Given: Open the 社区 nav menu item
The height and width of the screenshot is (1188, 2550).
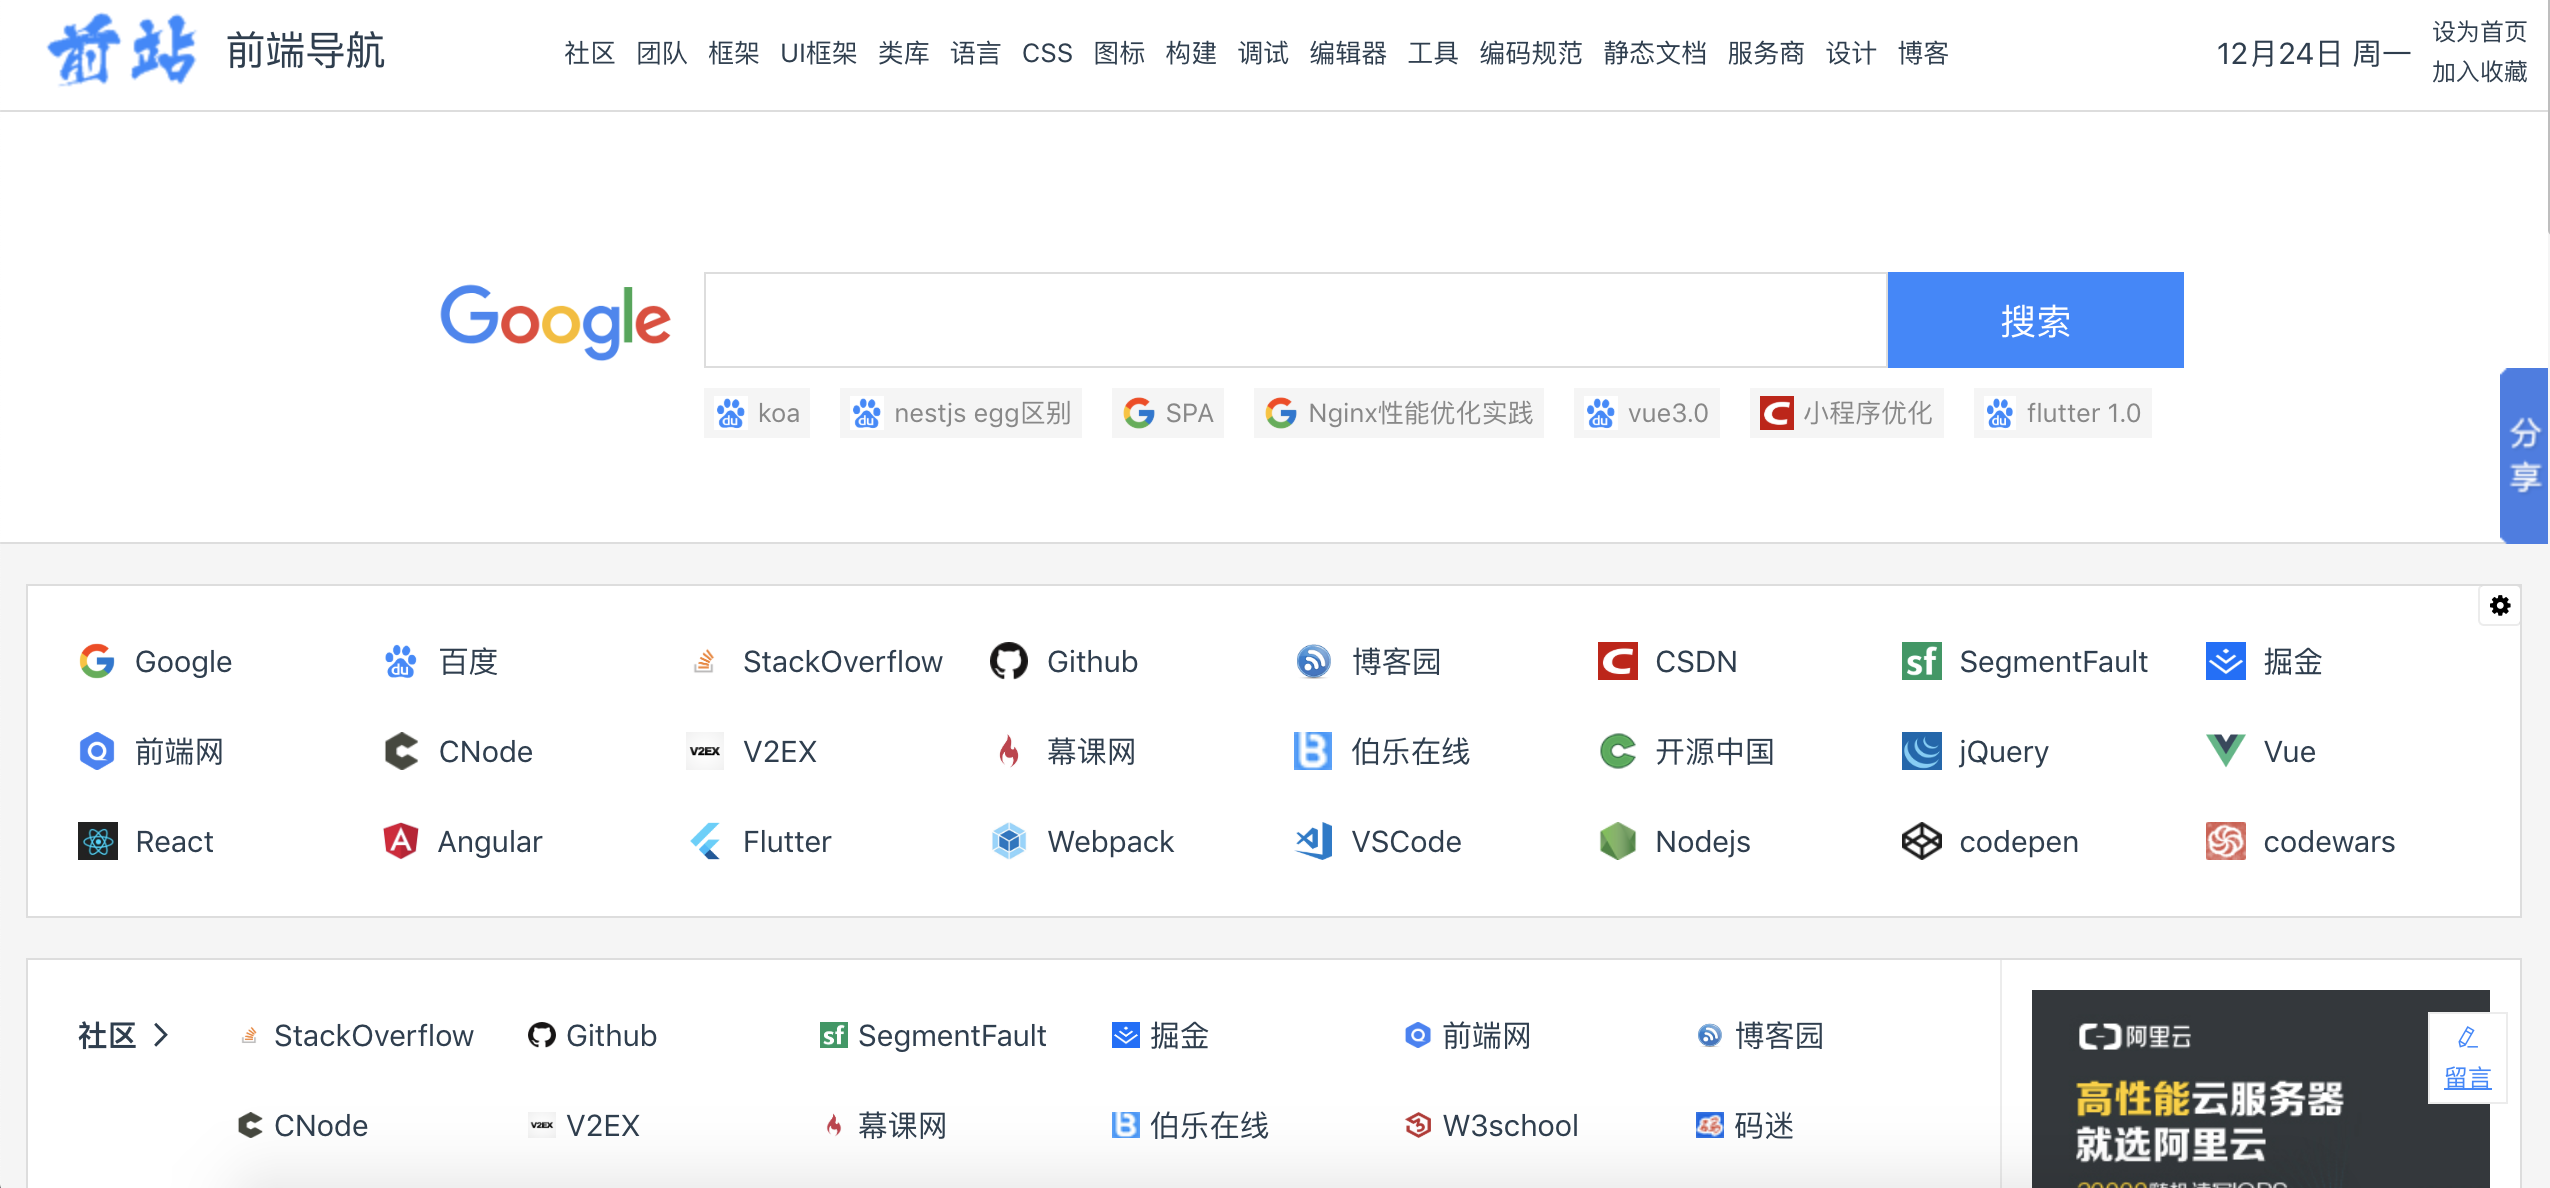Looking at the screenshot, I should click(x=589, y=53).
